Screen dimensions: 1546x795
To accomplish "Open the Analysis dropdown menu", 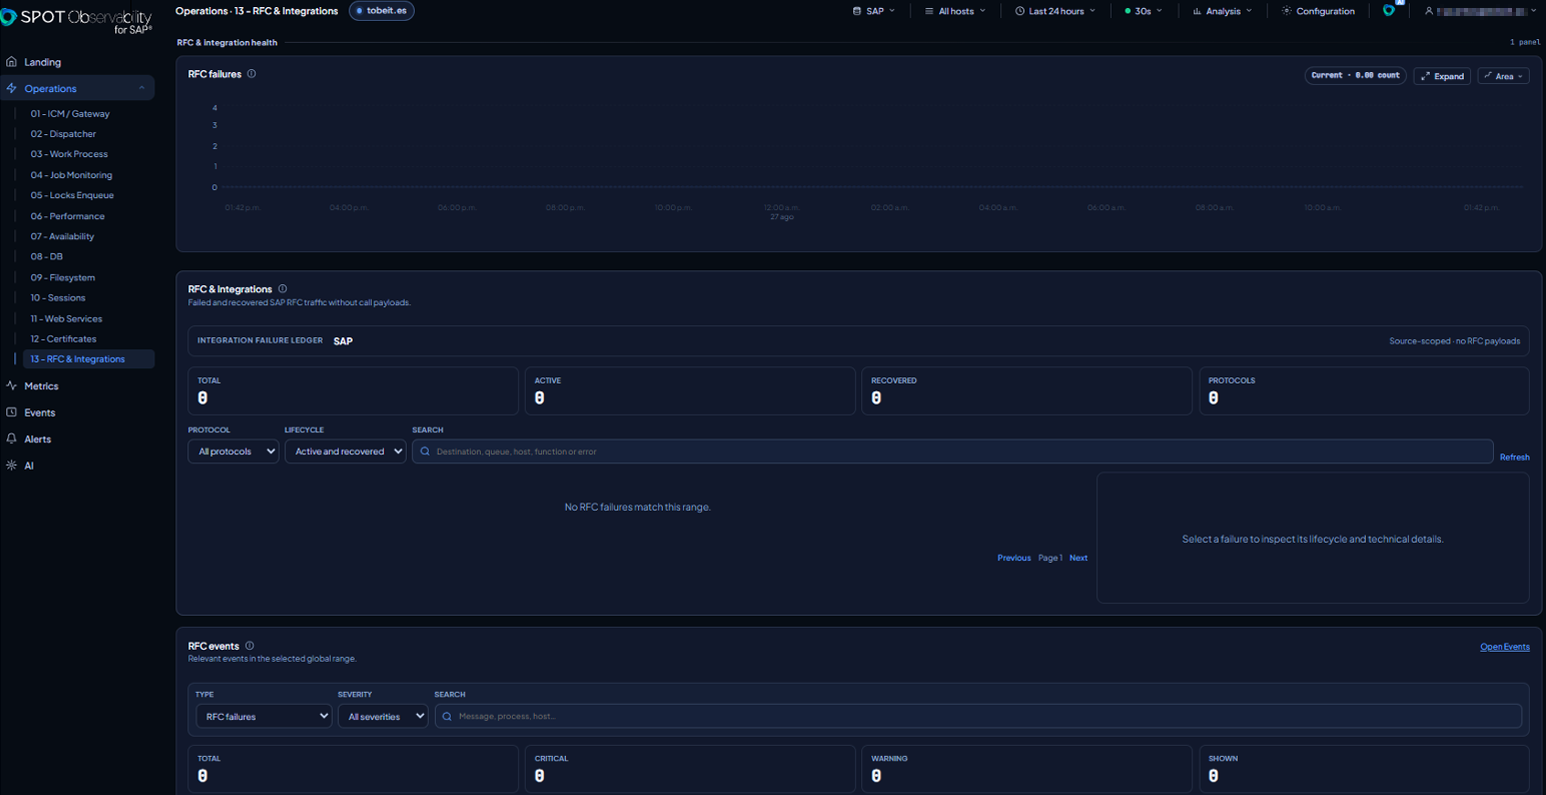I will (x=1222, y=11).
